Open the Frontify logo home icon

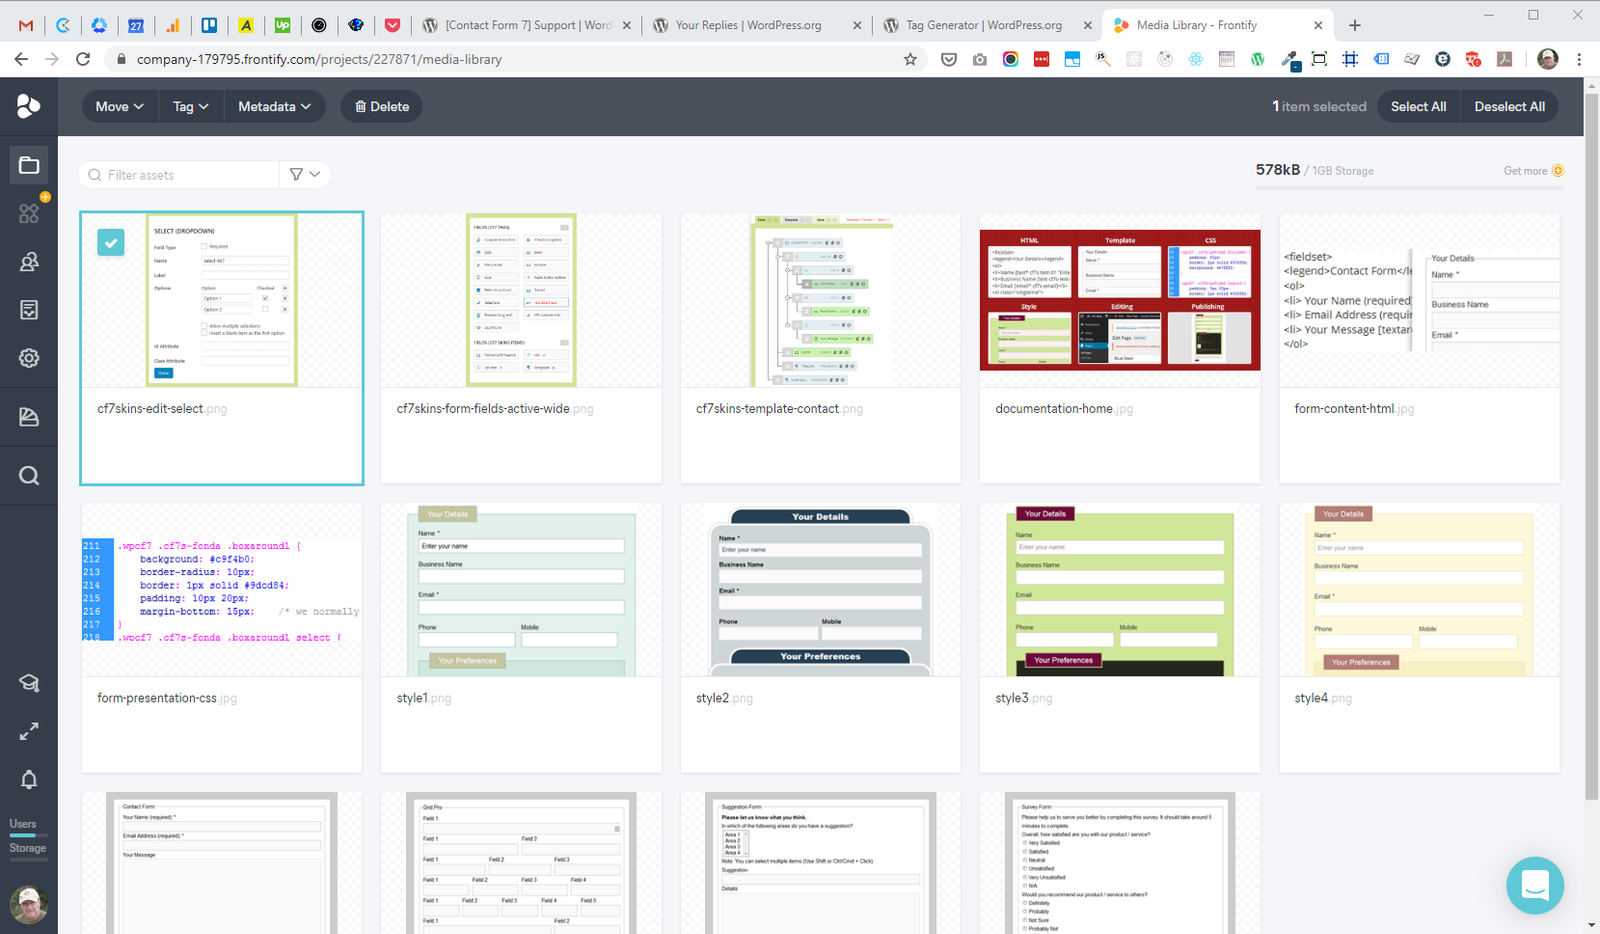point(29,106)
